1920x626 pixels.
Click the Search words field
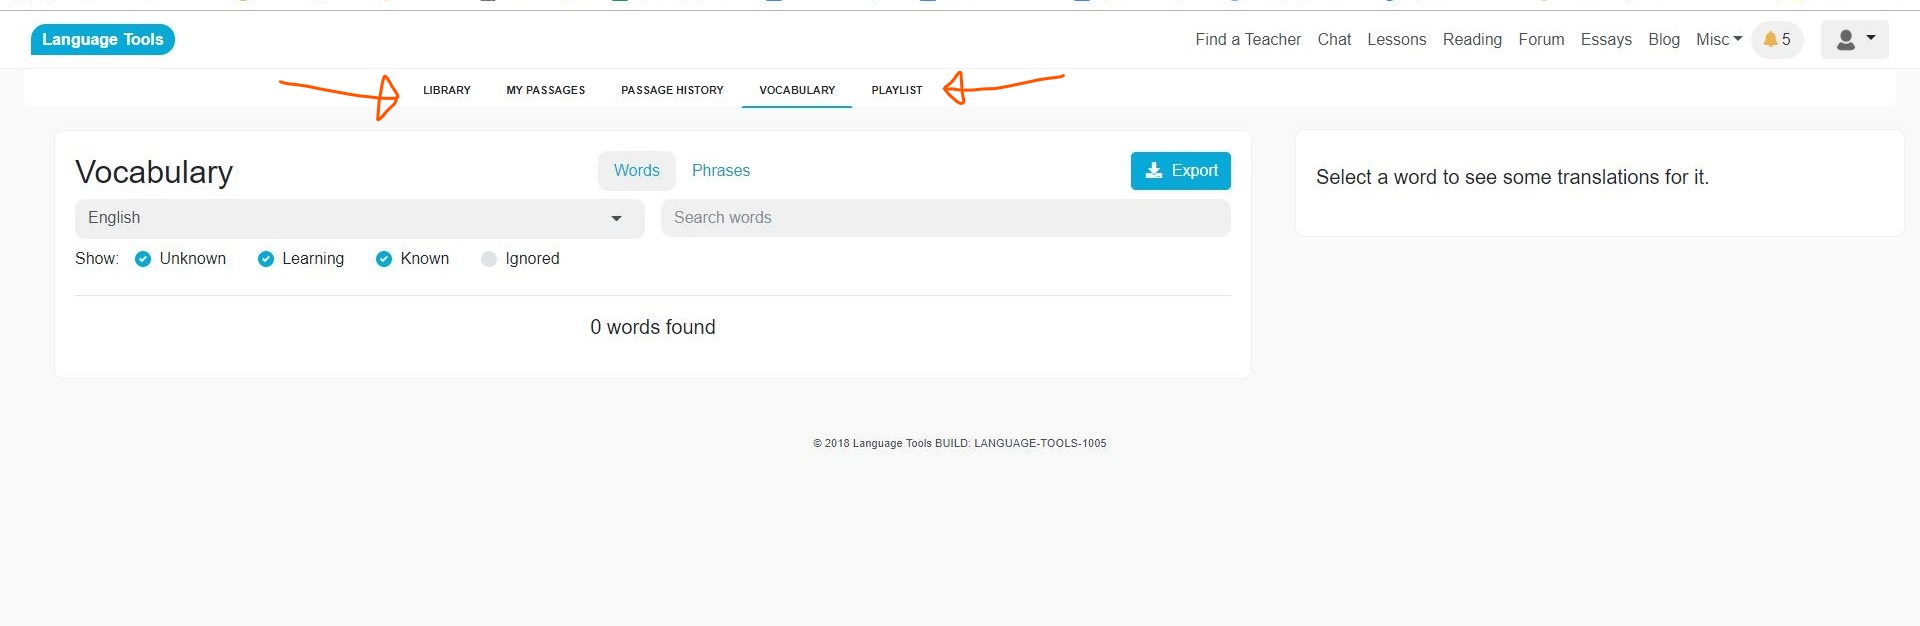click(x=945, y=218)
